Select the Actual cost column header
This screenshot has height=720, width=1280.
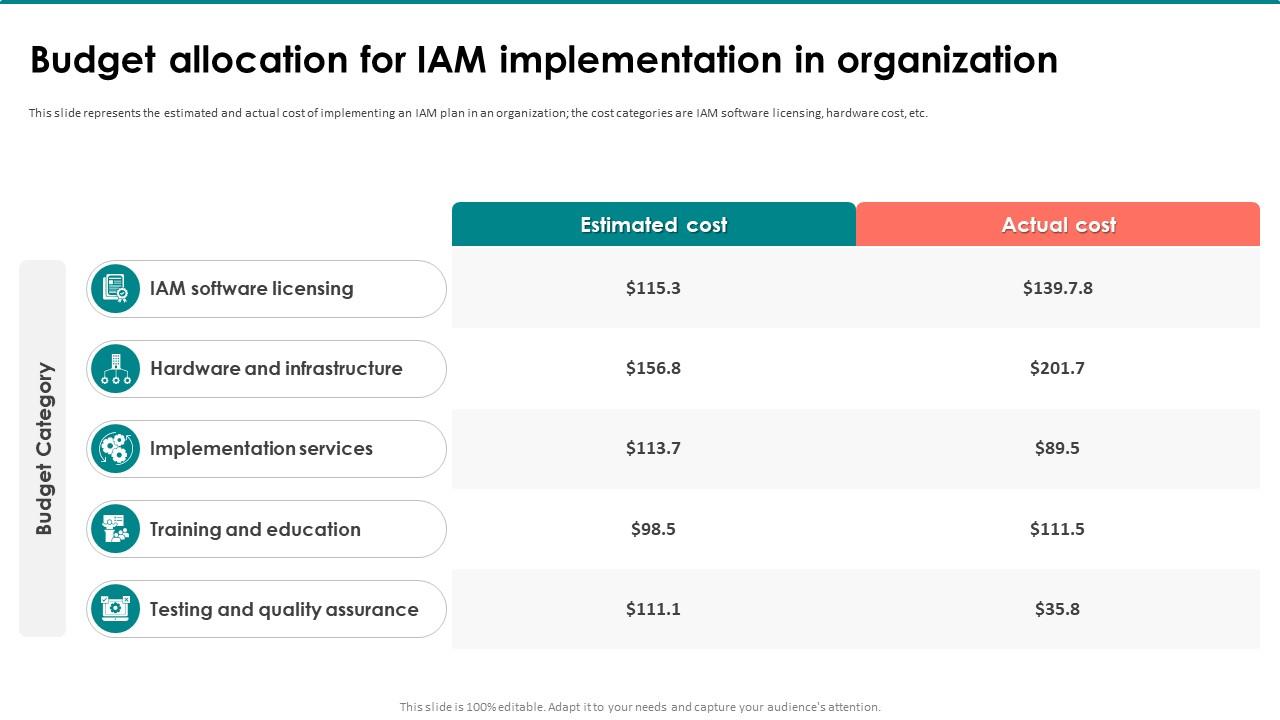(x=1058, y=225)
